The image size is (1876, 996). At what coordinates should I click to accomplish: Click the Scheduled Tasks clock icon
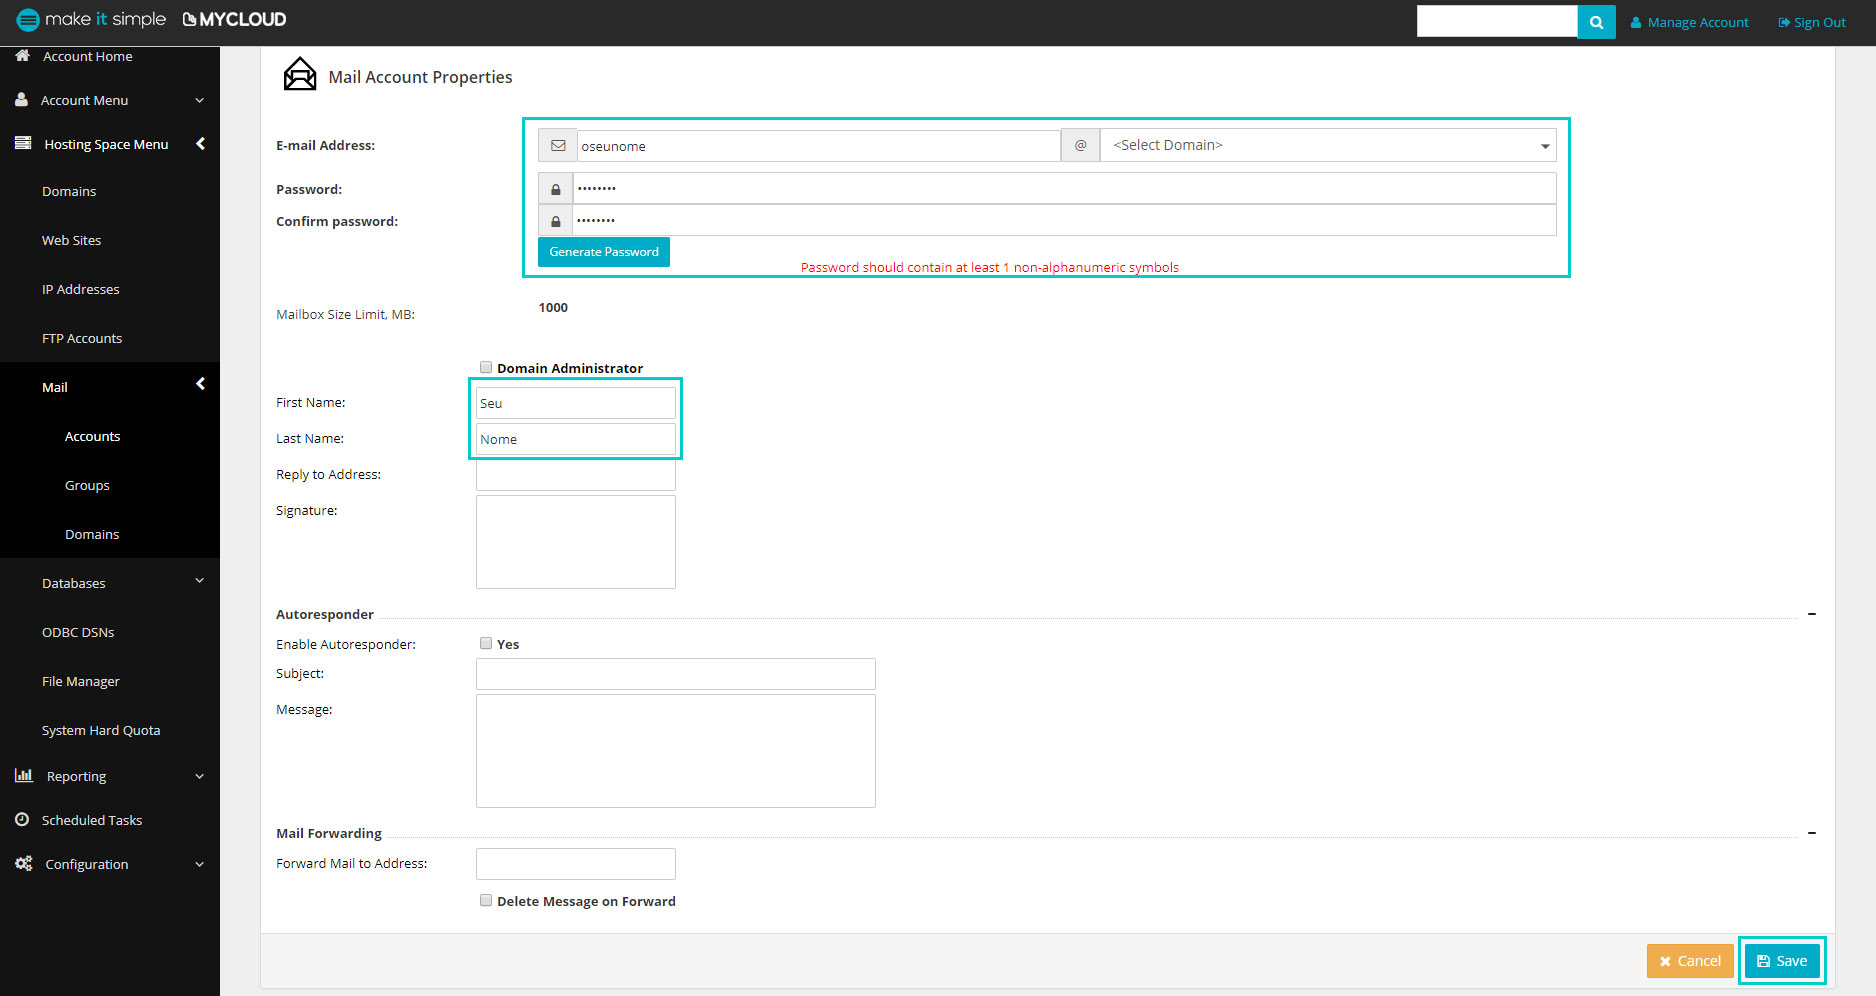point(22,820)
